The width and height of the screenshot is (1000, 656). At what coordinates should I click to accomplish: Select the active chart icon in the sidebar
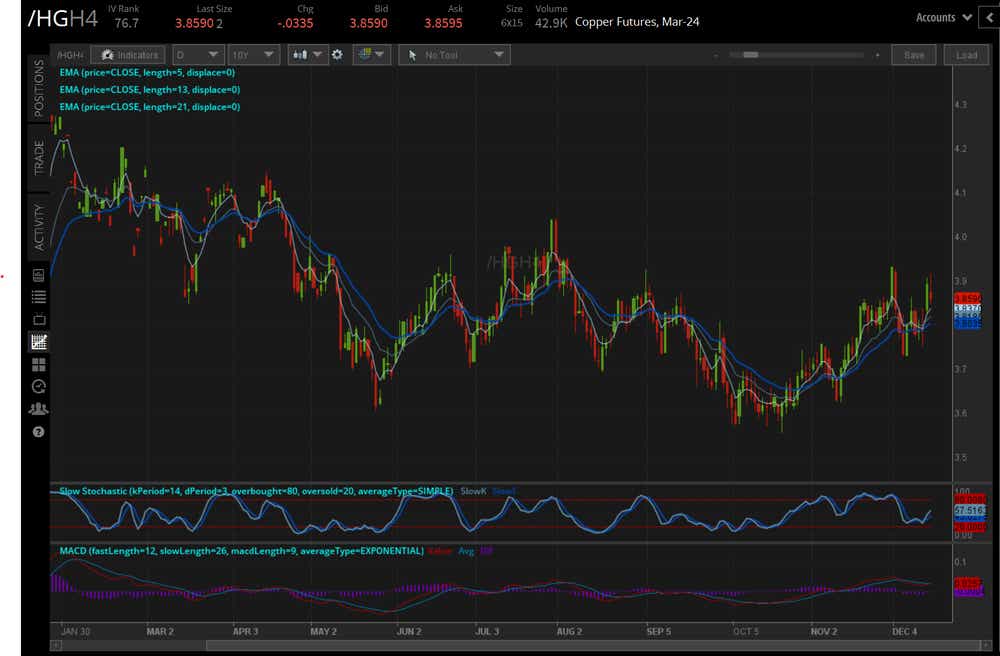tap(39, 342)
